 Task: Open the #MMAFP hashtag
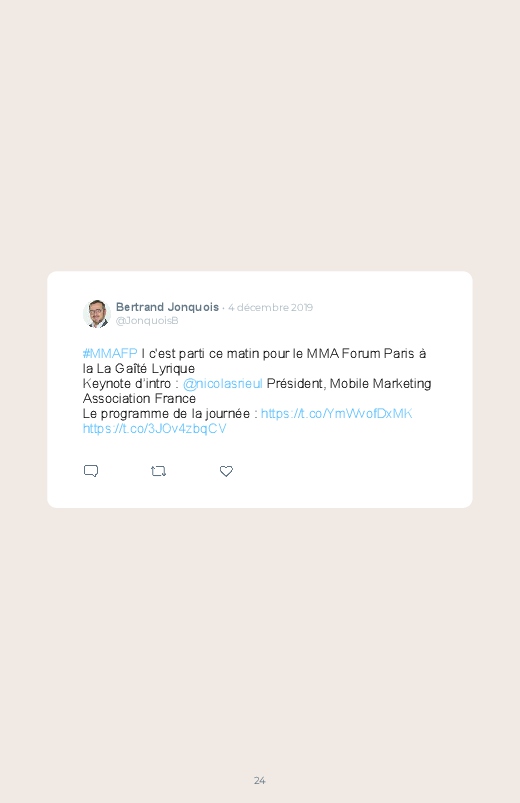110,353
